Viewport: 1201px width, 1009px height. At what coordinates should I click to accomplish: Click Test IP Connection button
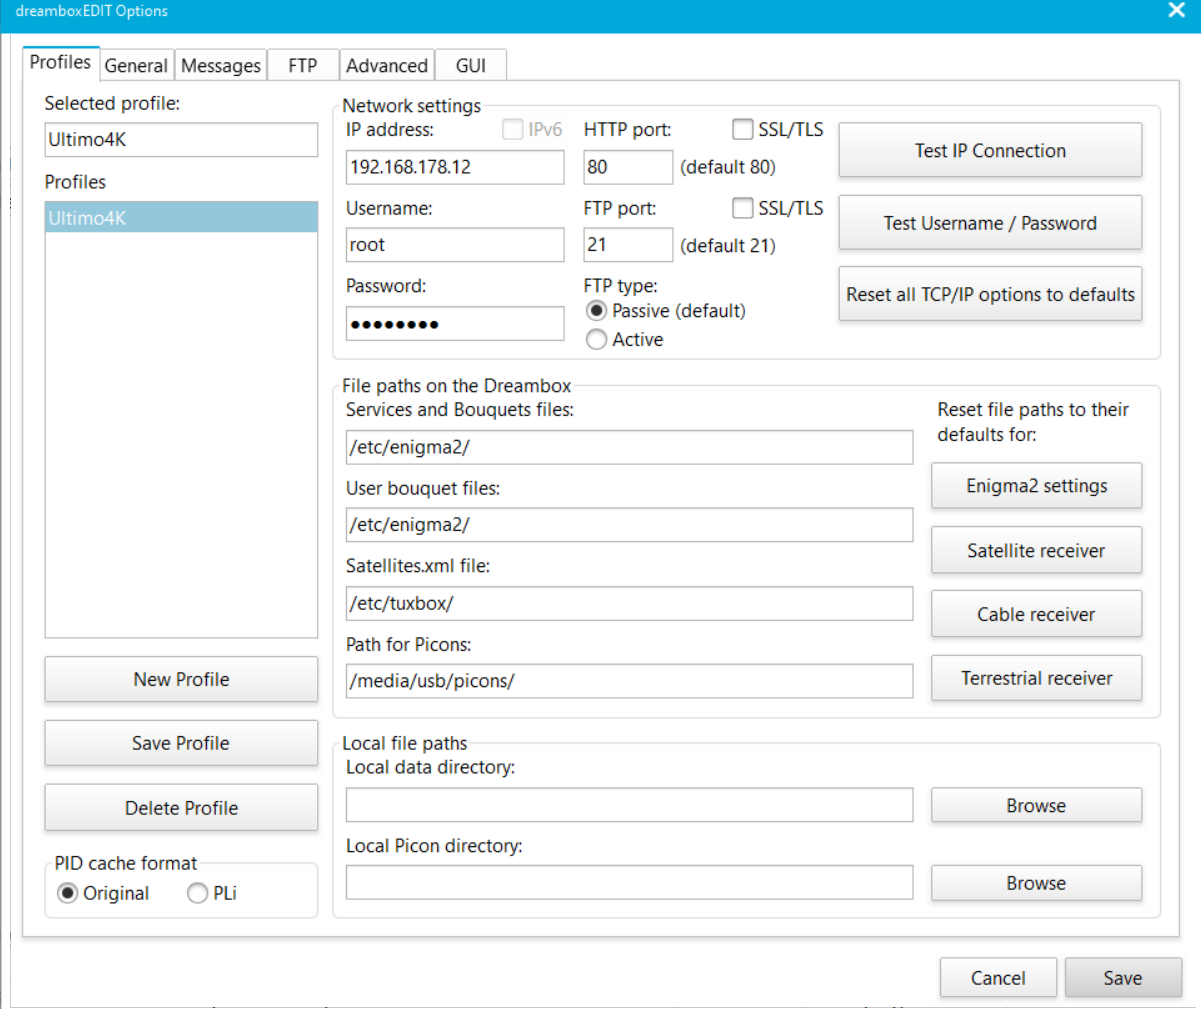[x=990, y=151]
